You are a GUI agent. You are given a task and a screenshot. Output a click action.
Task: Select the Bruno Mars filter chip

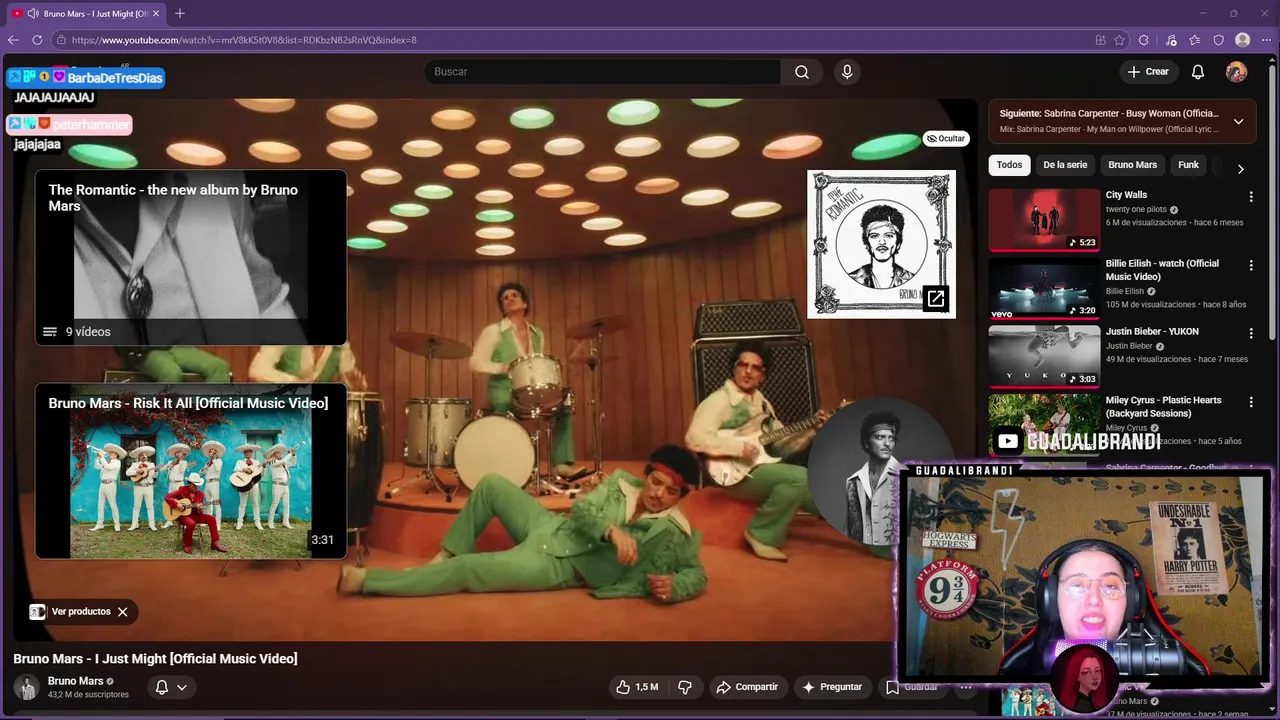1132,165
